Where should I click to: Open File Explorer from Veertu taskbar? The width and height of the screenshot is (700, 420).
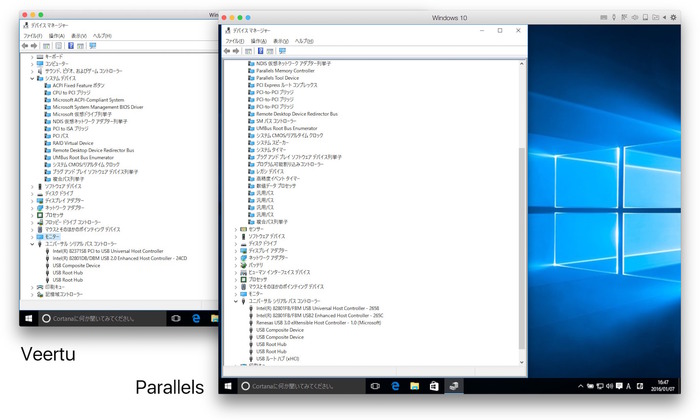(215, 318)
